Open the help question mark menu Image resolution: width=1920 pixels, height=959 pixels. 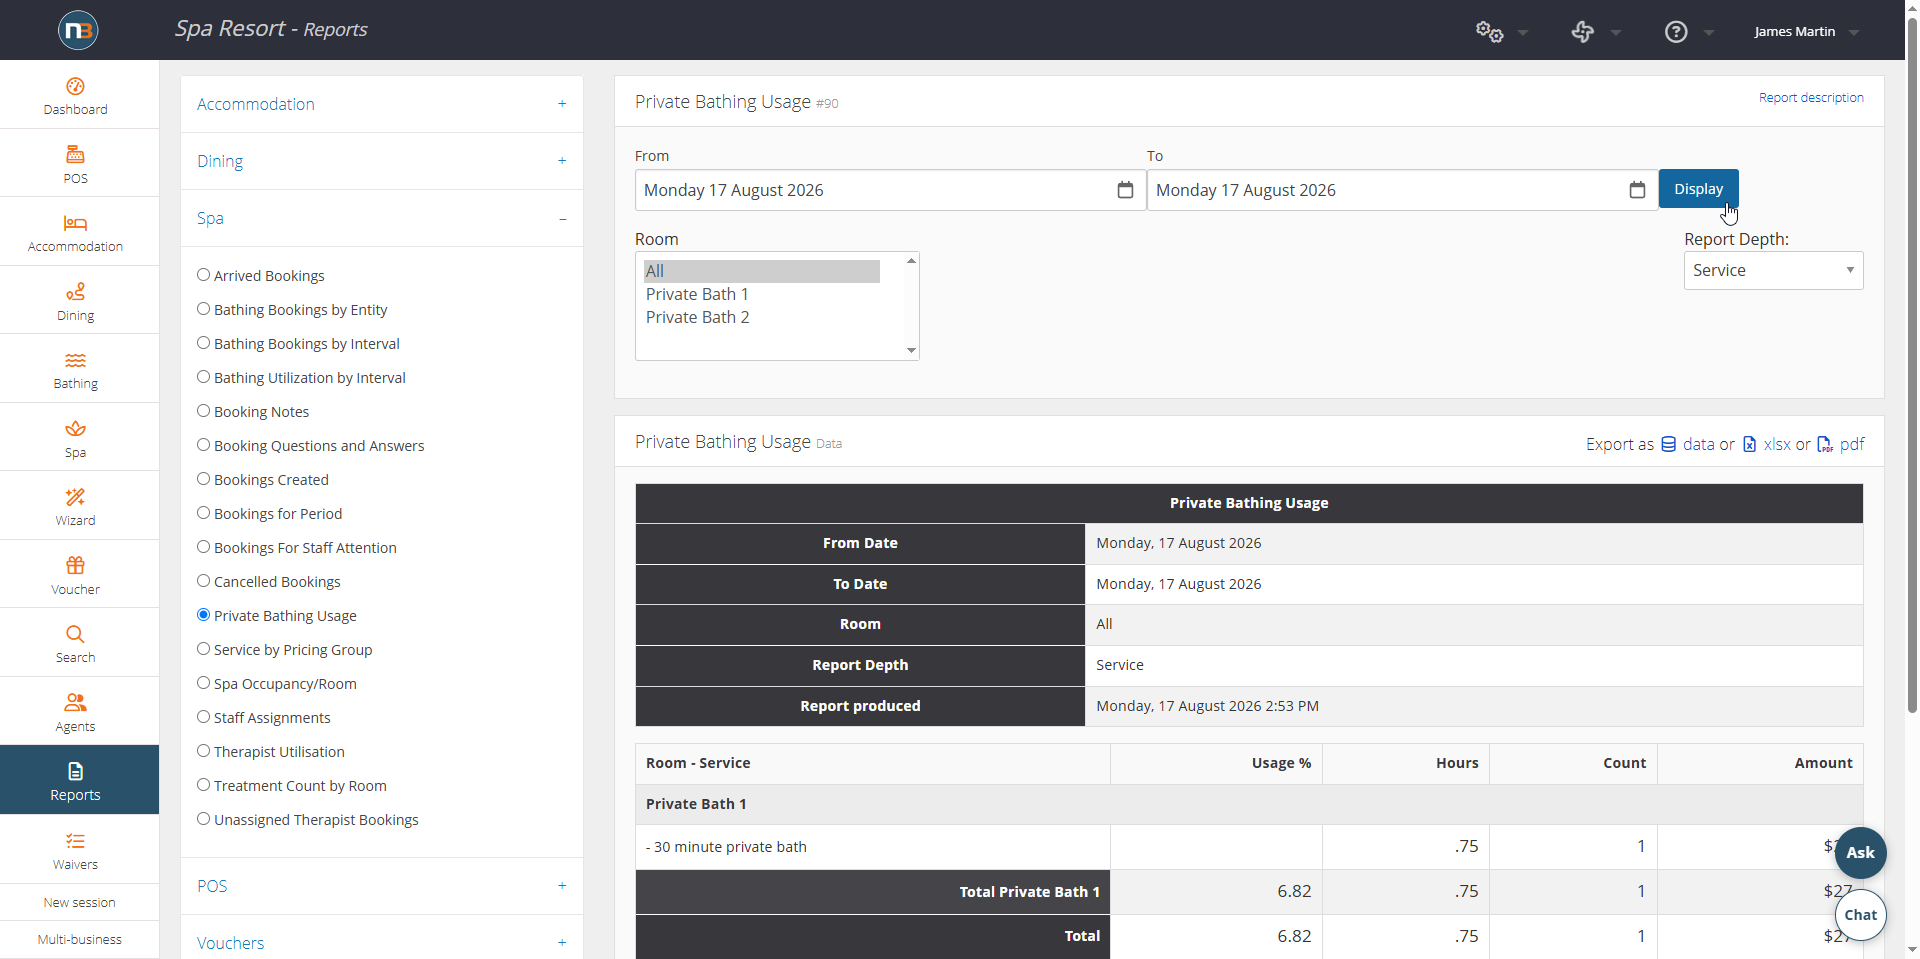(x=1676, y=32)
